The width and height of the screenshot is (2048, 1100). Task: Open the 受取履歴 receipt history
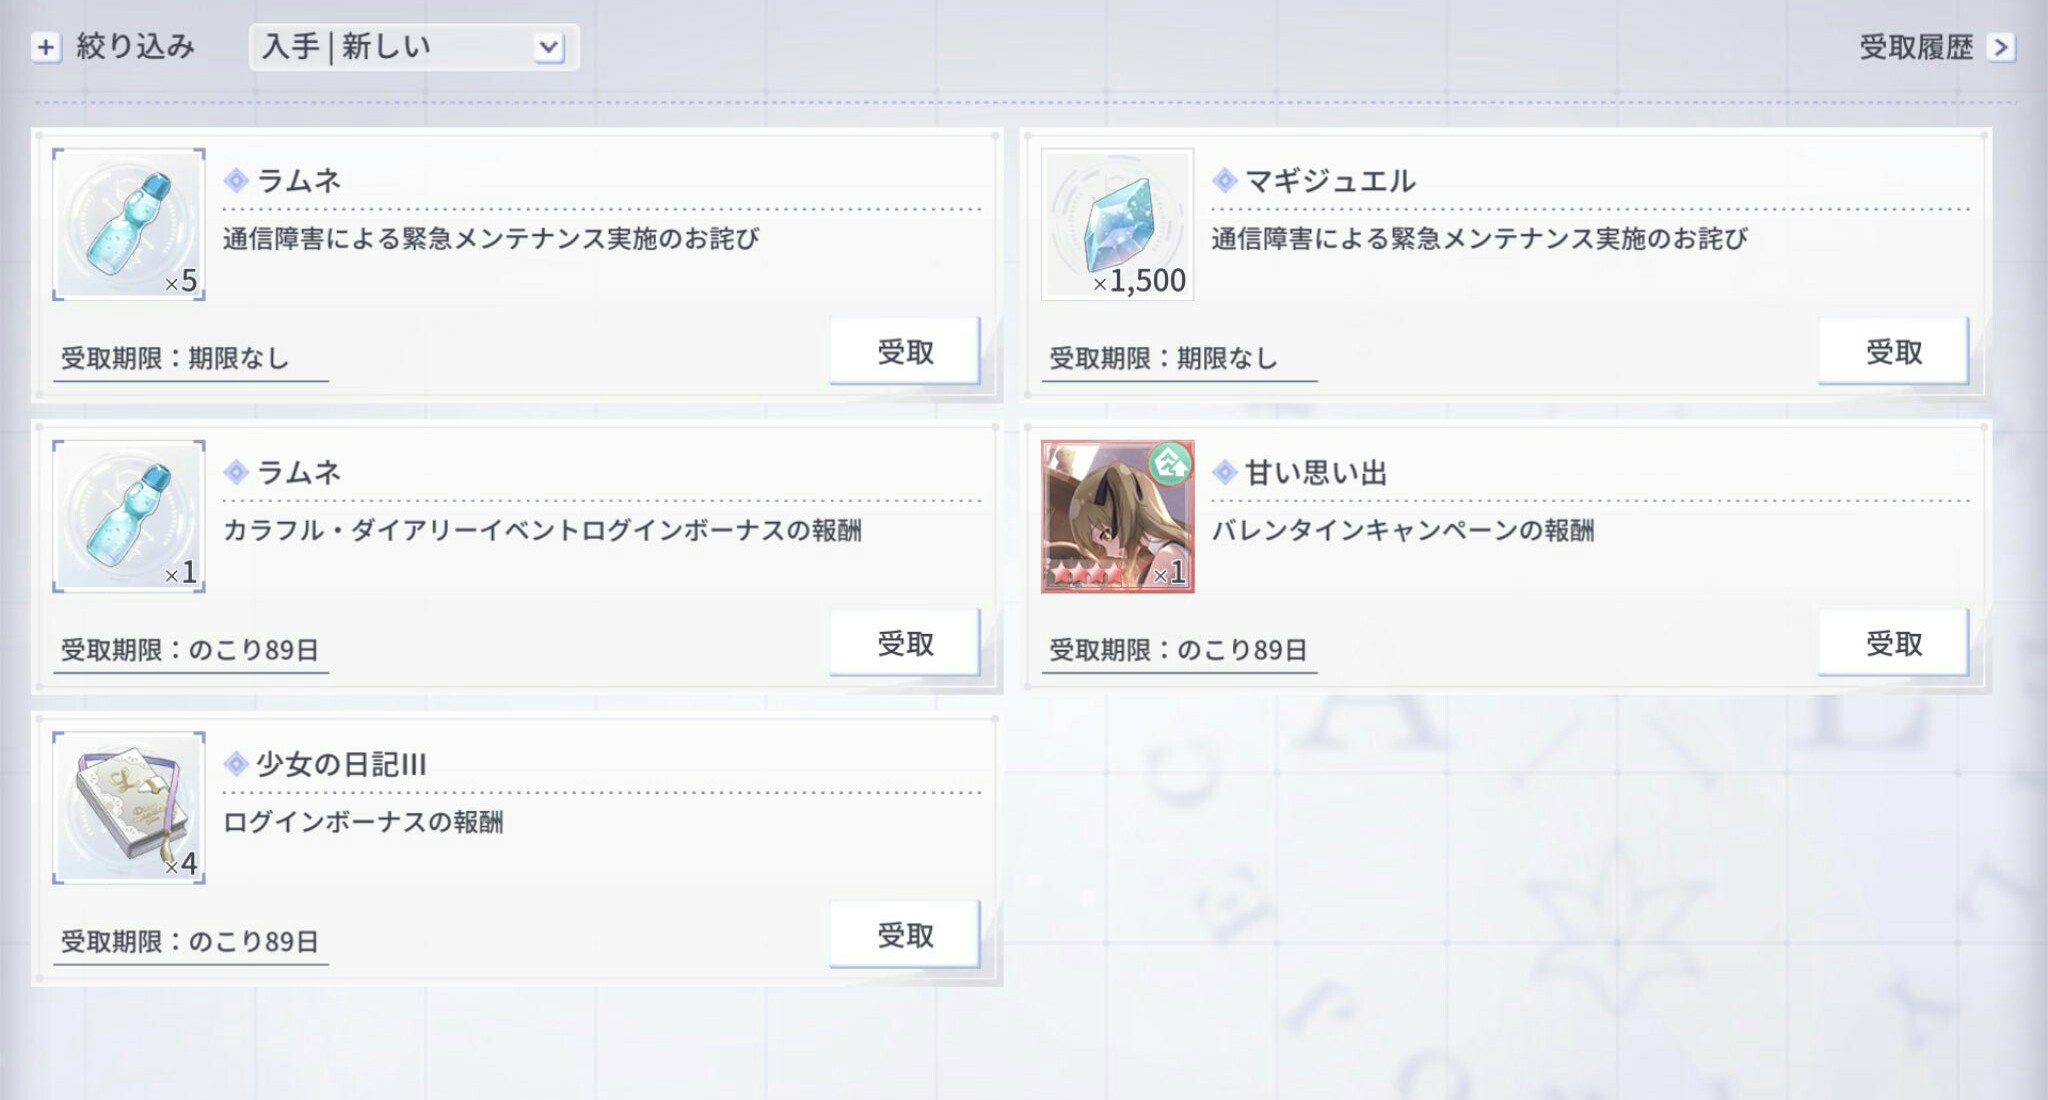click(1915, 47)
